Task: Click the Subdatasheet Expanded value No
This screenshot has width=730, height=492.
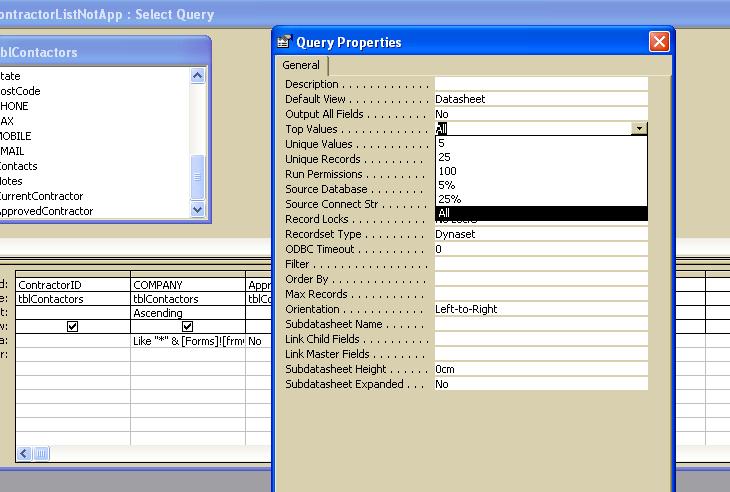Action: [541, 384]
